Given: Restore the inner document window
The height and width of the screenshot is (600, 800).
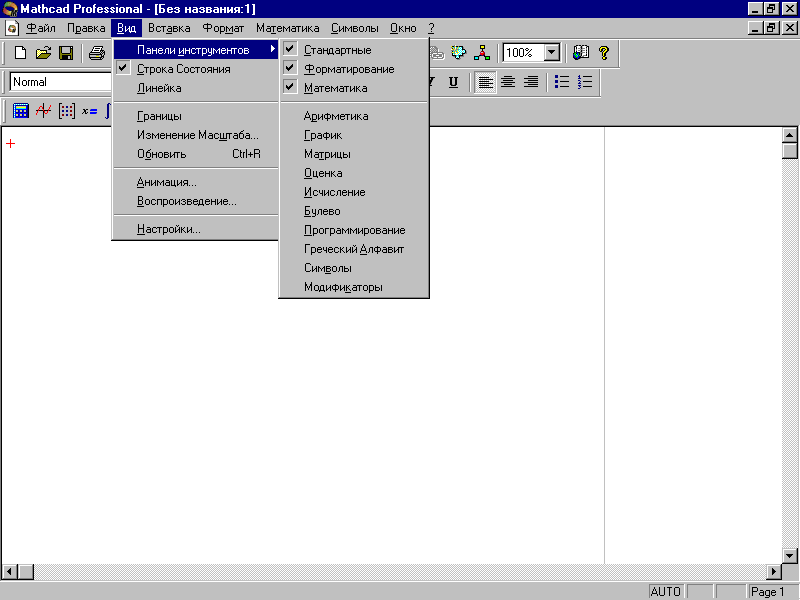Looking at the screenshot, I should pos(771,28).
